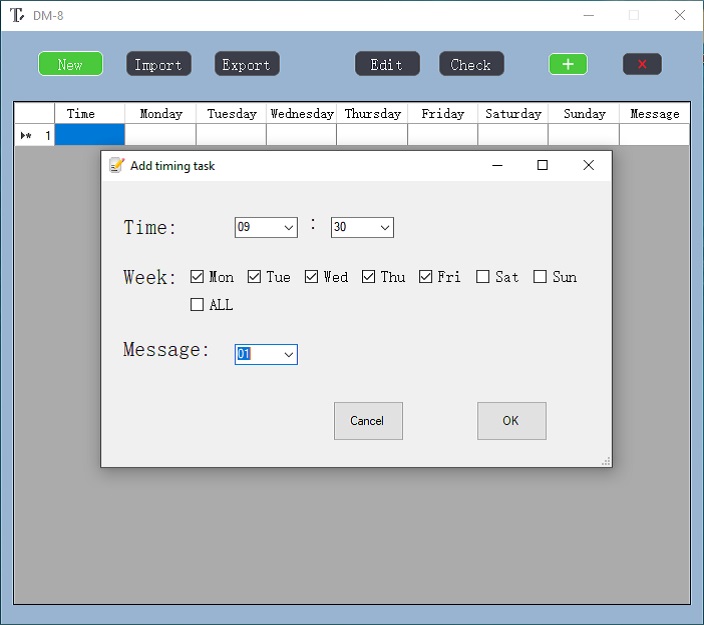704x625 pixels.
Task: Enable the Sat checkbox
Action: click(483, 277)
